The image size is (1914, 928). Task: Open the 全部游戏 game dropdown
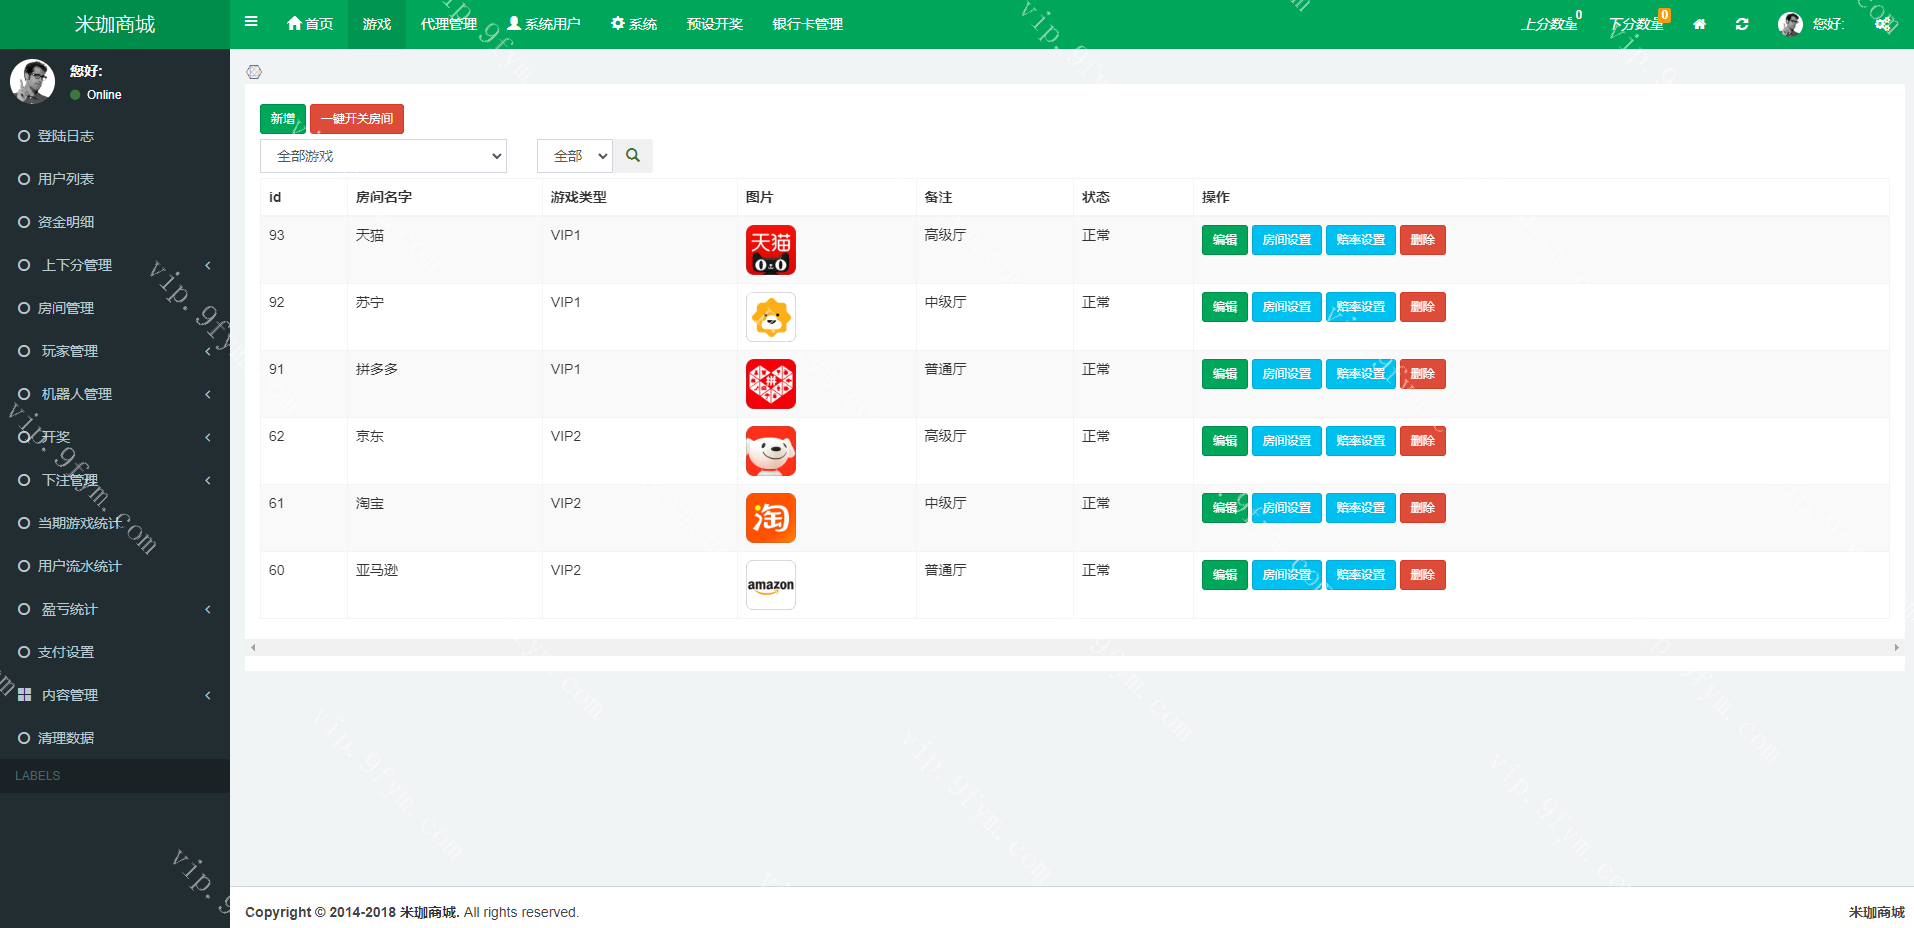pyautogui.click(x=383, y=156)
